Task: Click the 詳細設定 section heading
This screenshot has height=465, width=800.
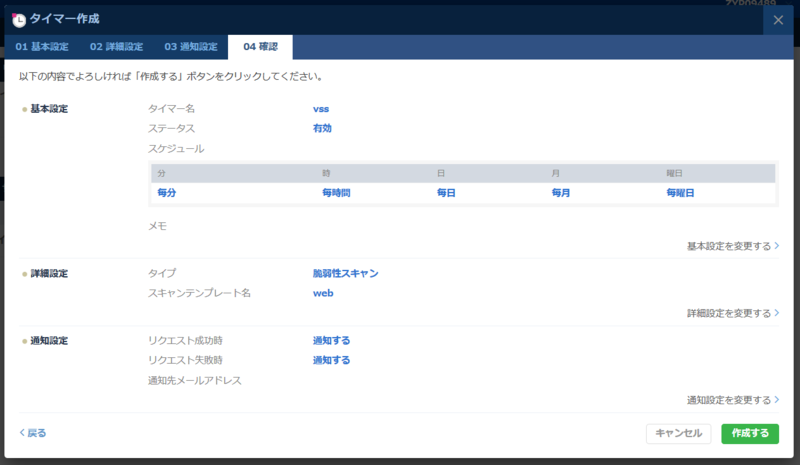Action: [49, 274]
